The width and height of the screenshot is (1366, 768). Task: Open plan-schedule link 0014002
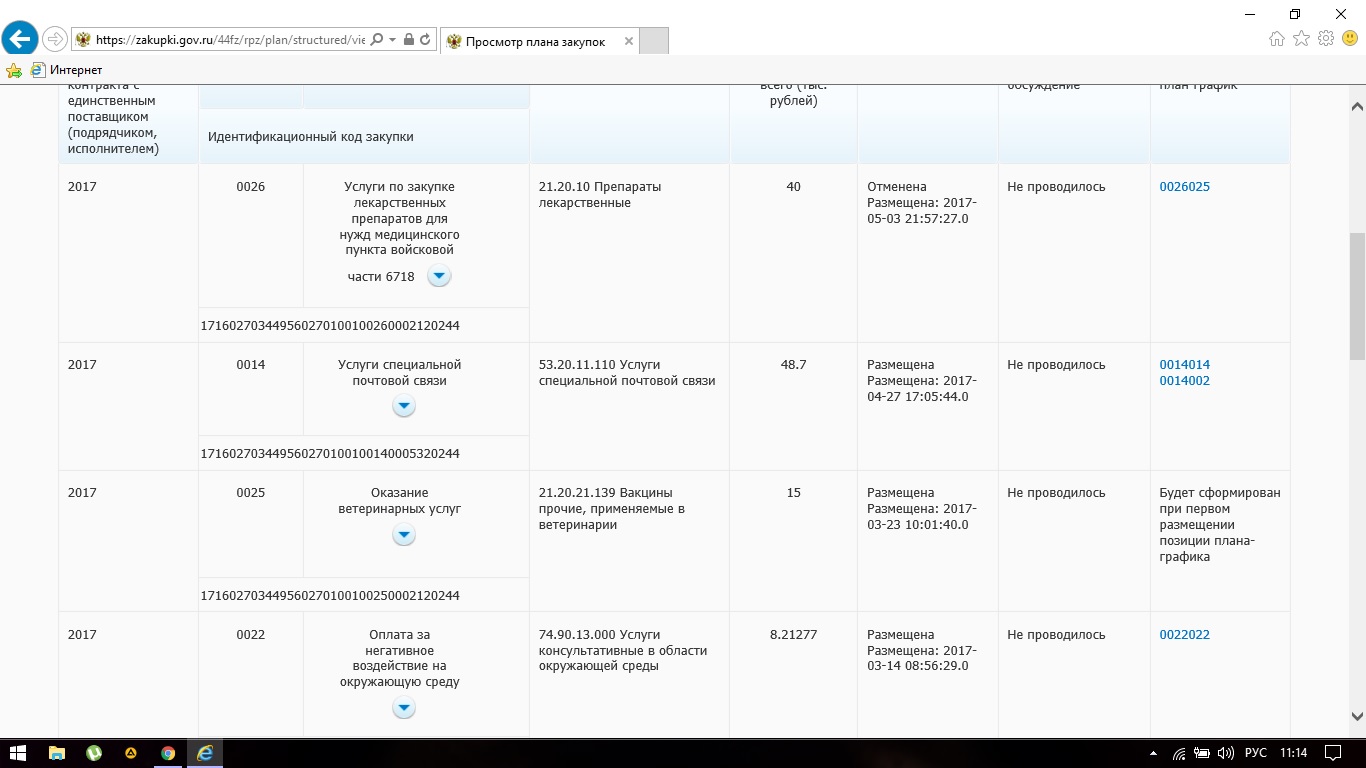click(x=1184, y=381)
